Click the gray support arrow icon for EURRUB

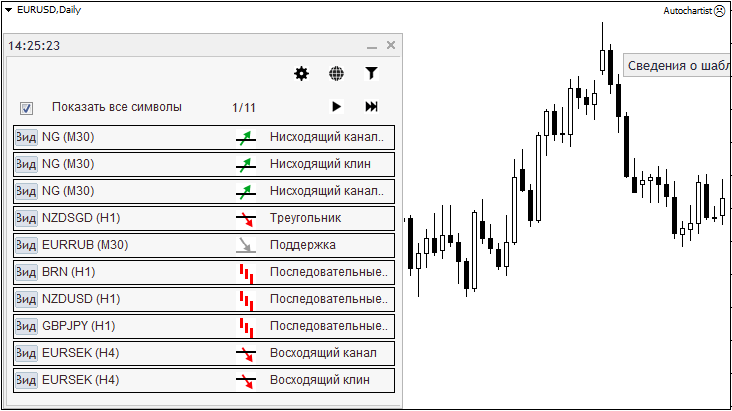(x=246, y=245)
